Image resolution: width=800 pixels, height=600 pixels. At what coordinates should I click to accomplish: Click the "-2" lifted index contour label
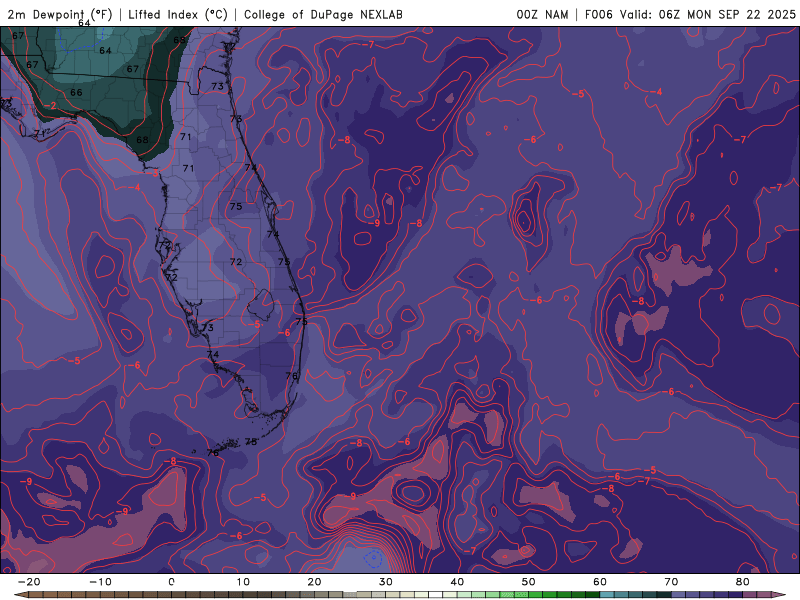click(50, 106)
